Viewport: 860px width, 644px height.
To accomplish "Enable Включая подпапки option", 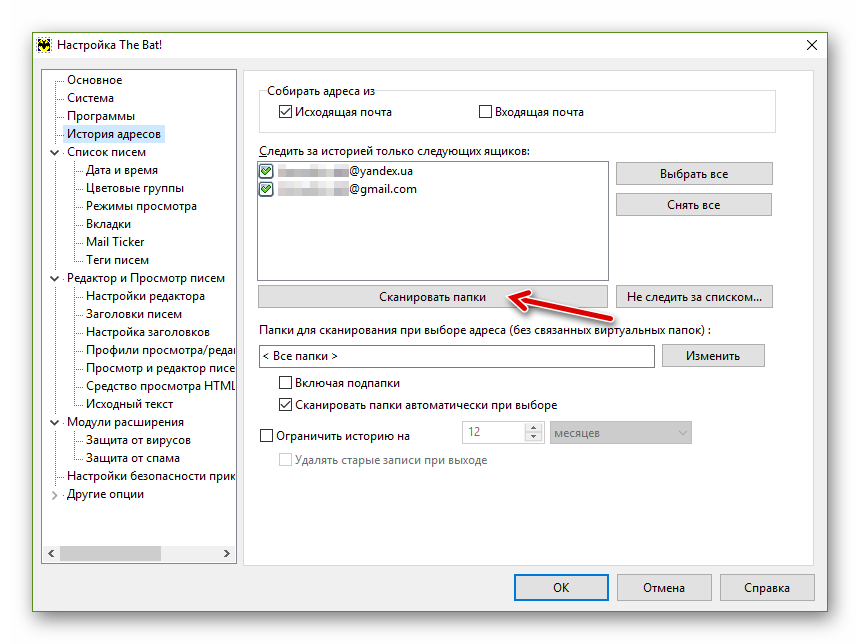I will point(286,383).
